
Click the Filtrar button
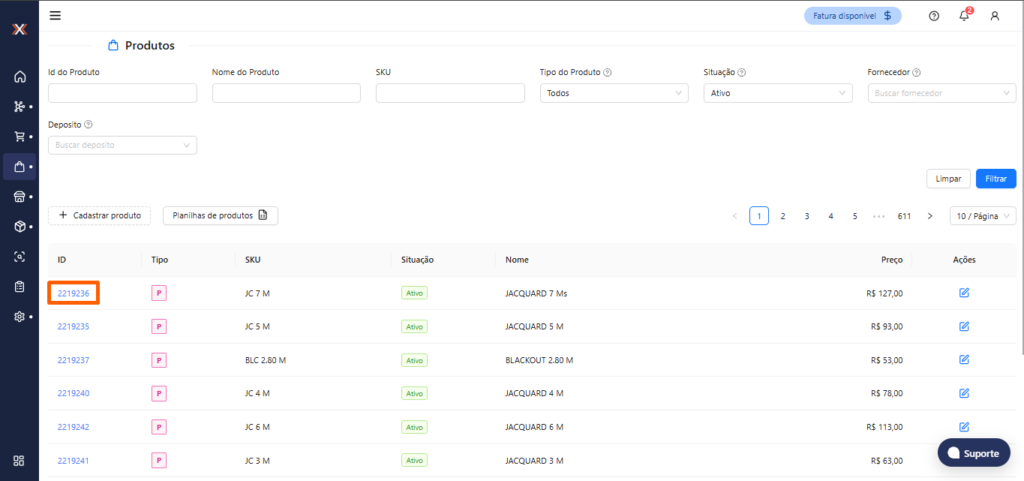pos(995,179)
